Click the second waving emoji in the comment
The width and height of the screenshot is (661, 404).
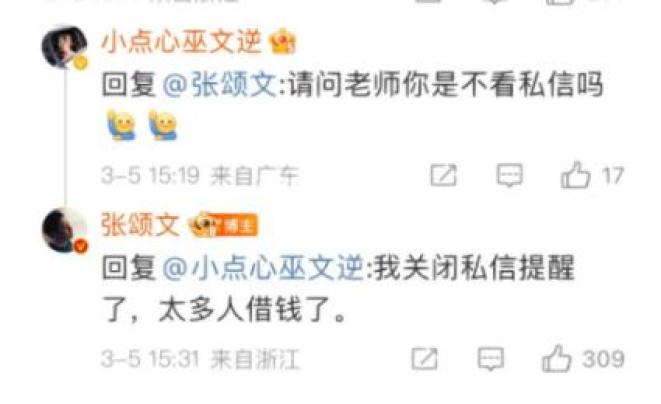point(163,124)
